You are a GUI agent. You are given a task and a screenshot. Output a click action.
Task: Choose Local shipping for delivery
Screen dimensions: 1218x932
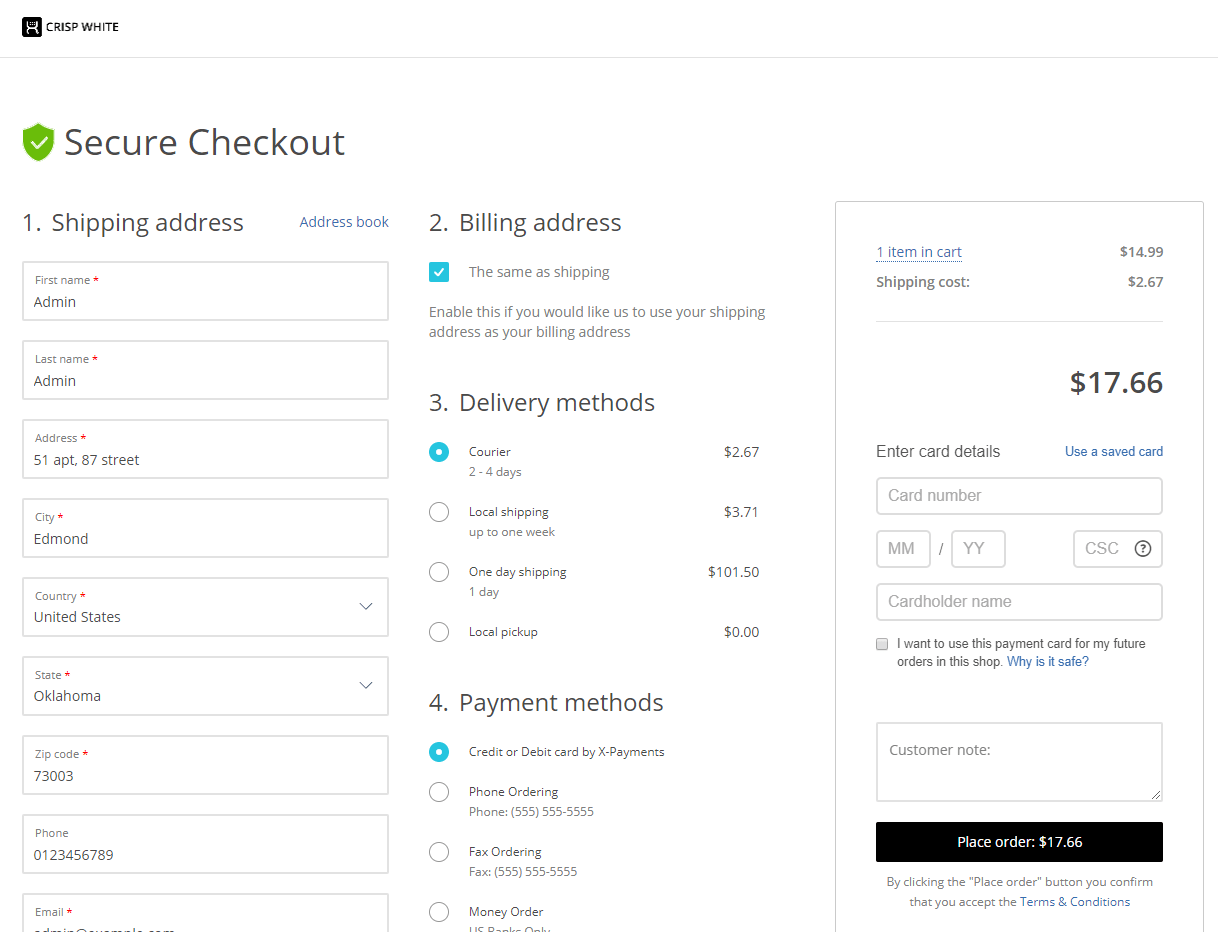[x=439, y=512]
